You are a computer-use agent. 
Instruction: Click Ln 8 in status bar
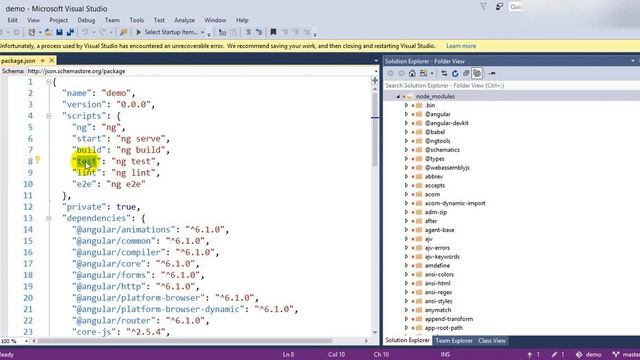pos(288,355)
